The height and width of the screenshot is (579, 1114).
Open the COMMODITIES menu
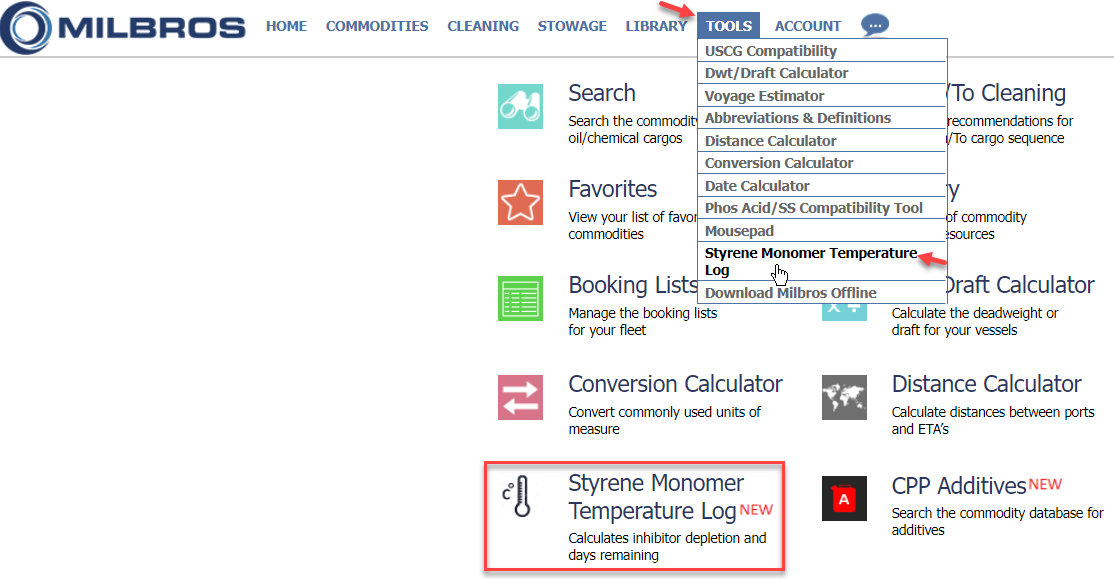377,26
